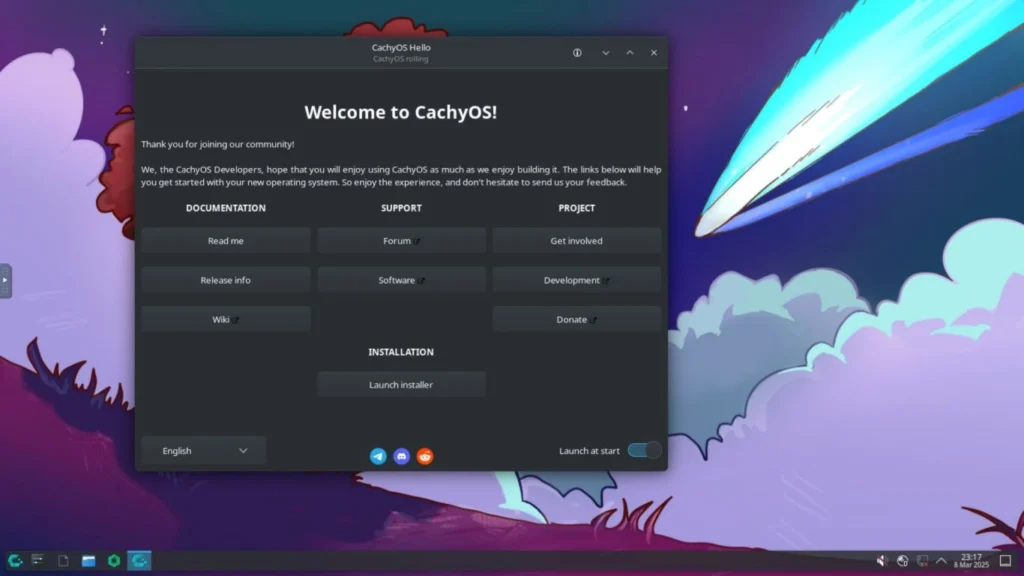Click the clock showing 23:17
1024x576 pixels.
point(971,560)
